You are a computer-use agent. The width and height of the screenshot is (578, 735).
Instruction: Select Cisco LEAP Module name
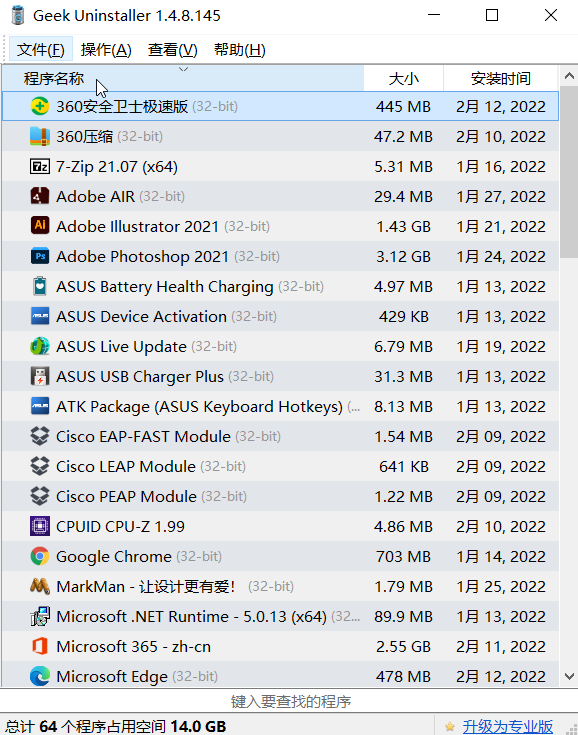coord(126,466)
